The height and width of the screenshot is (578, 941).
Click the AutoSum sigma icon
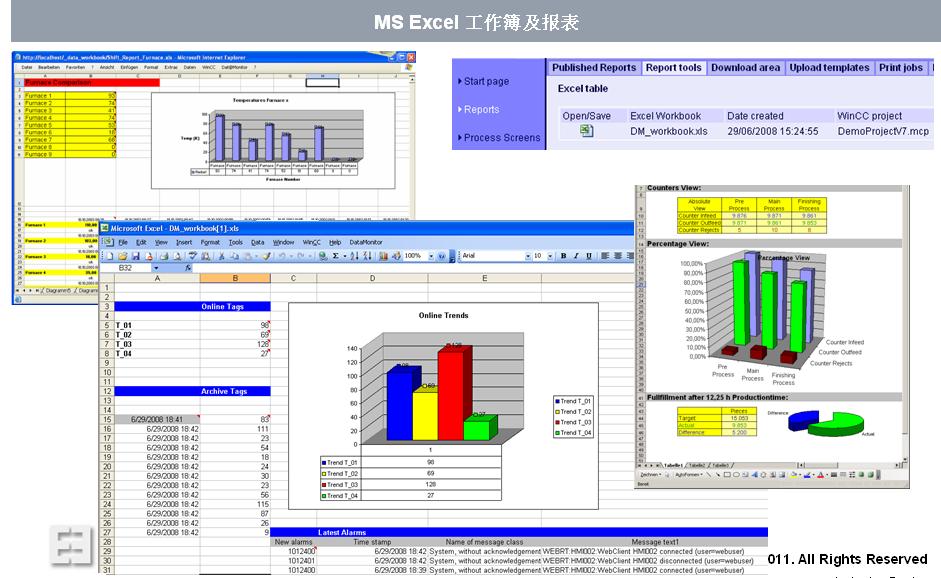[335, 256]
